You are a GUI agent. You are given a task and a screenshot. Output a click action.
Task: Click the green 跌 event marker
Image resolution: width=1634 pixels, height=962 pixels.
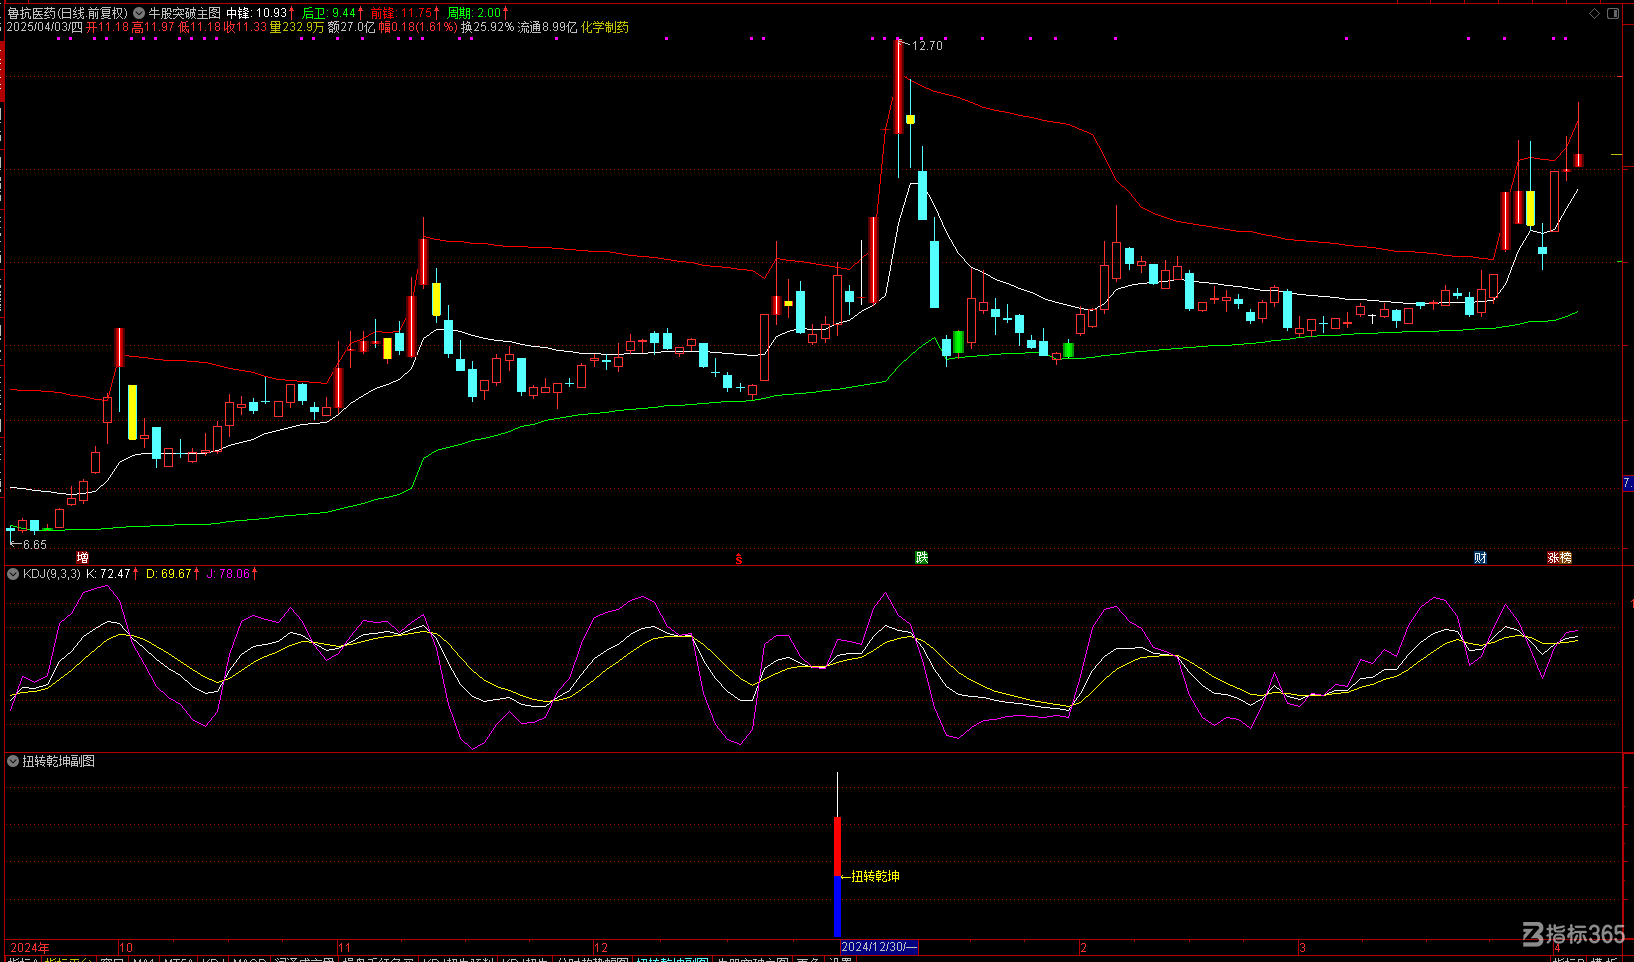(922, 558)
